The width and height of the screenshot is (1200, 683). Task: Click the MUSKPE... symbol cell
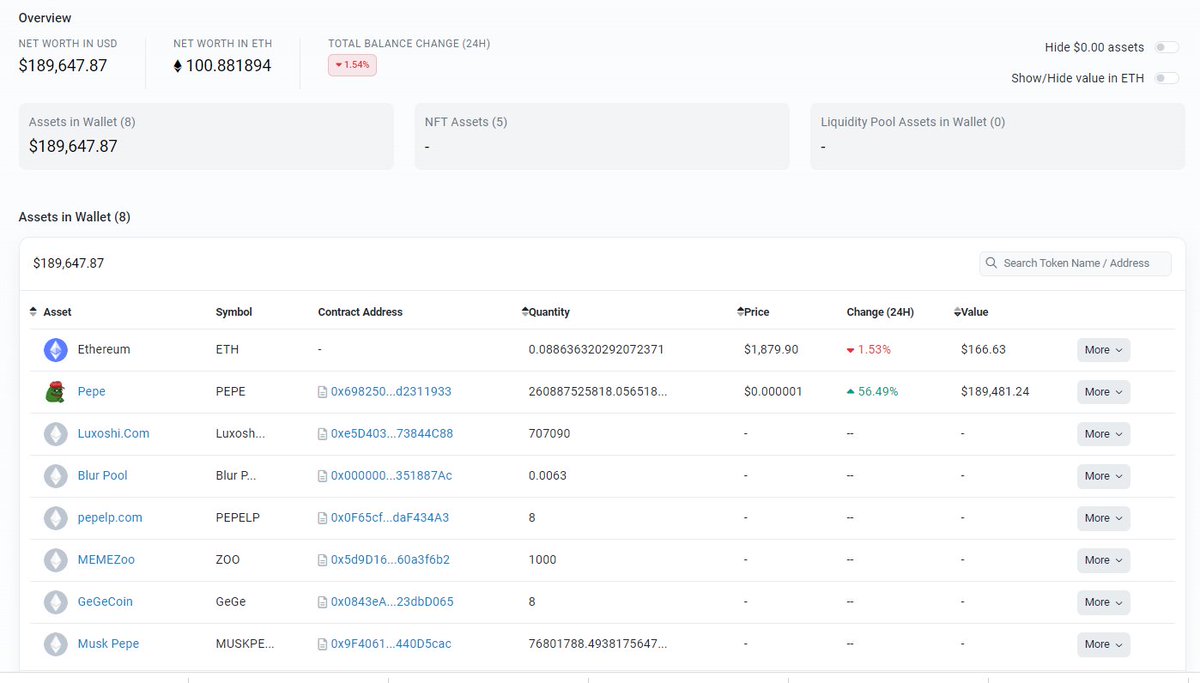pyautogui.click(x=245, y=644)
